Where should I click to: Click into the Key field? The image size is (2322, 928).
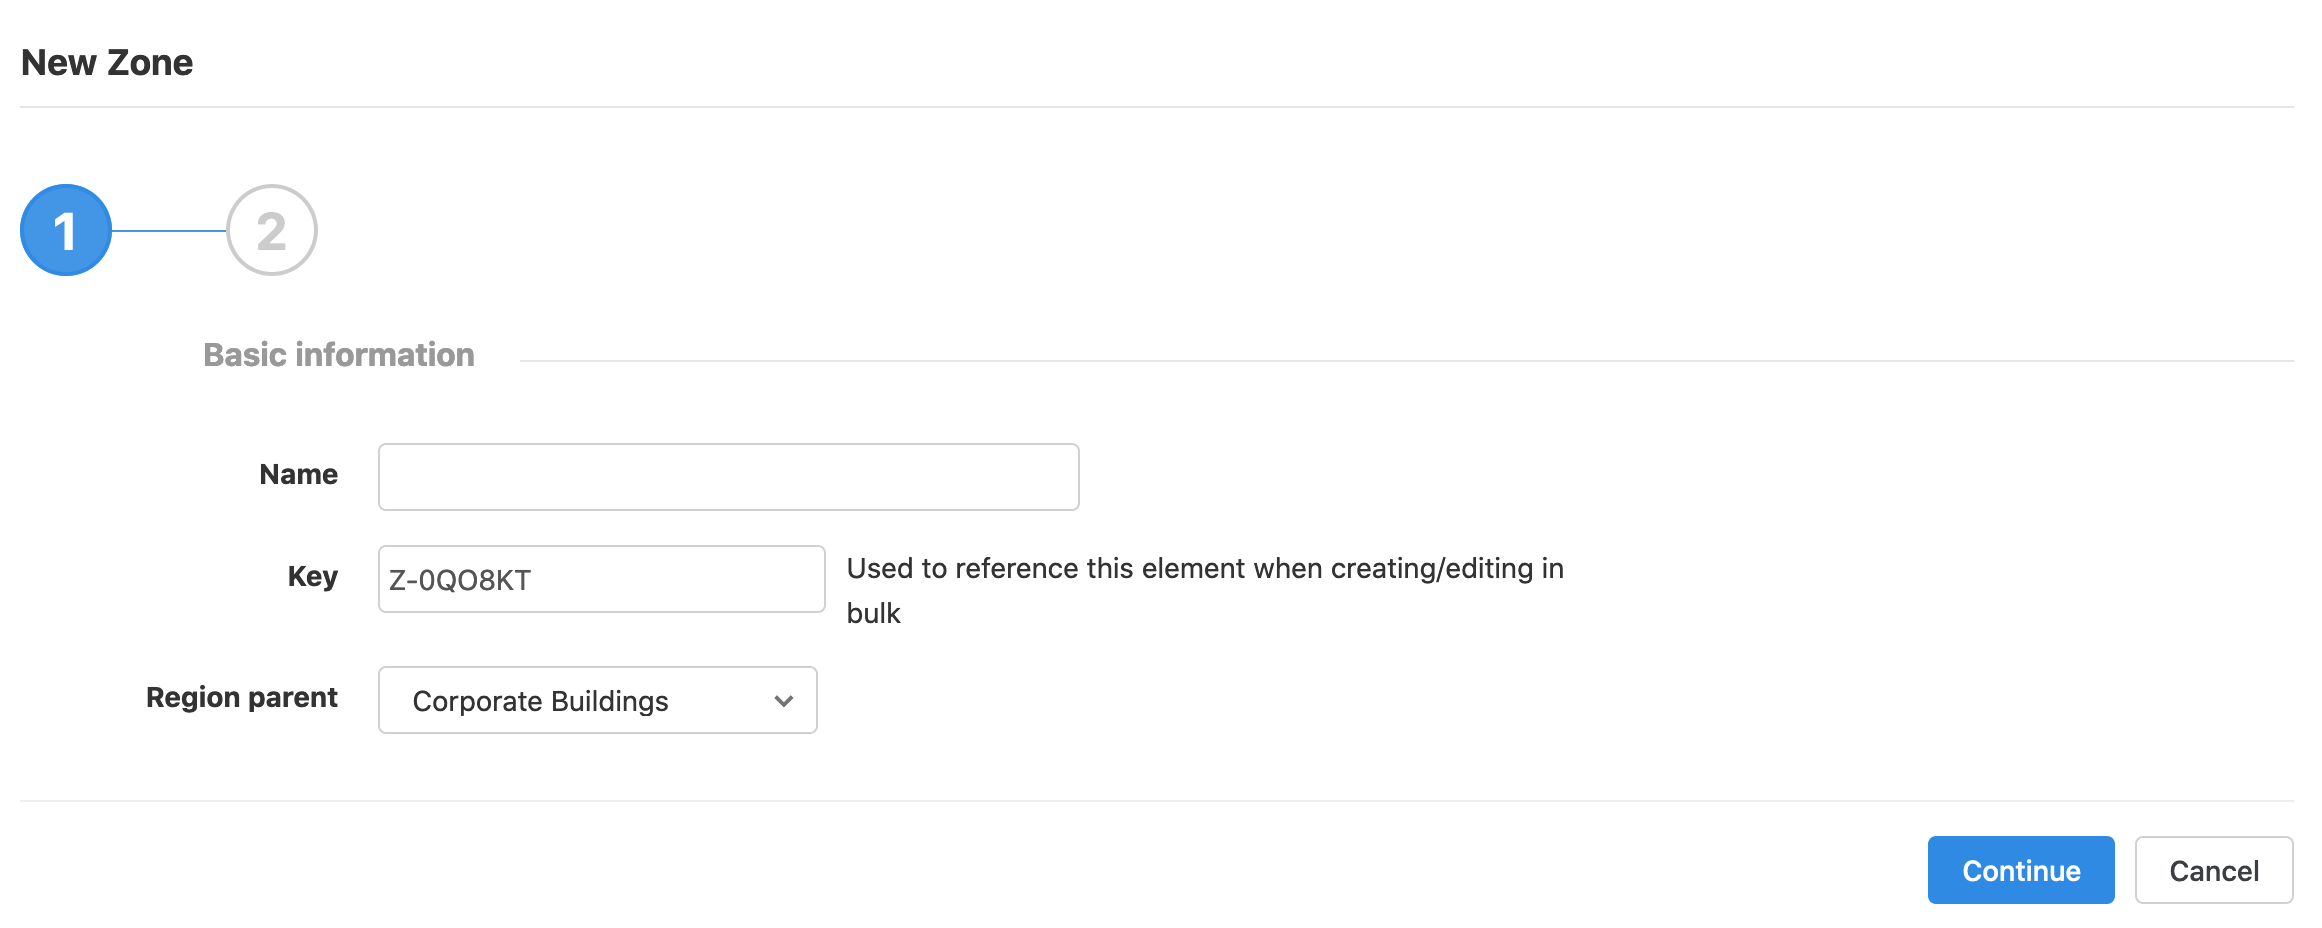[x=601, y=579]
